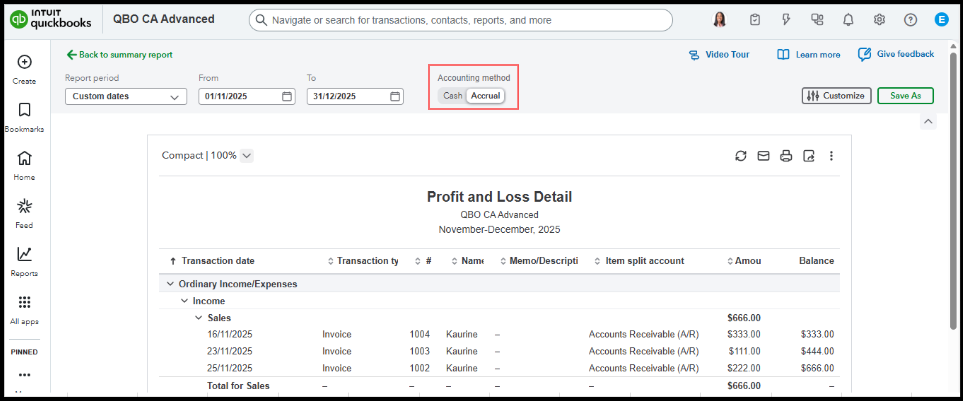The image size is (963, 401).
Task: Switch accounting method to Cash
Action: [x=453, y=96]
